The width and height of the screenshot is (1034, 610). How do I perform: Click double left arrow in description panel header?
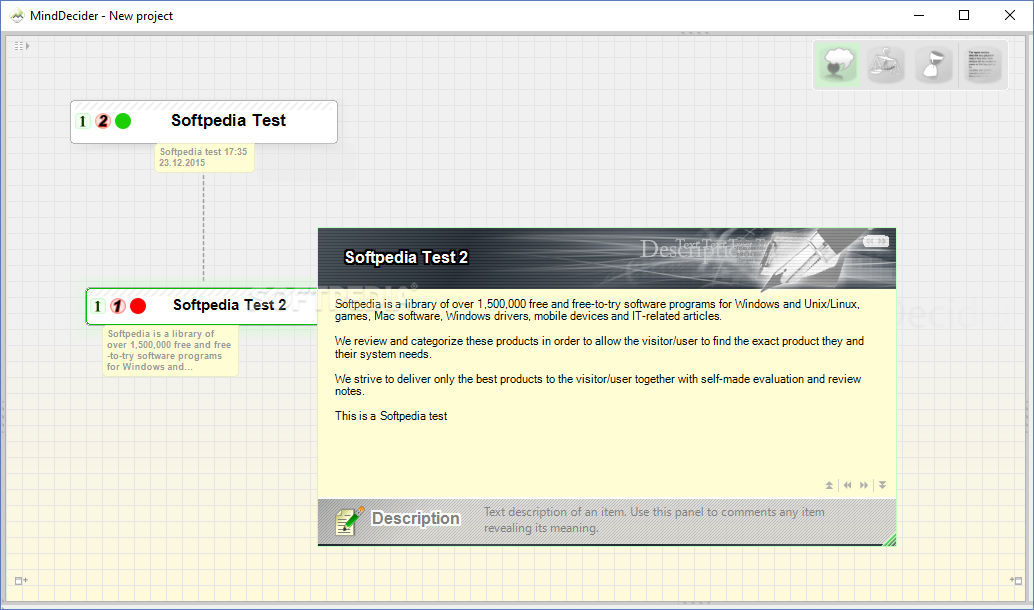tap(870, 242)
